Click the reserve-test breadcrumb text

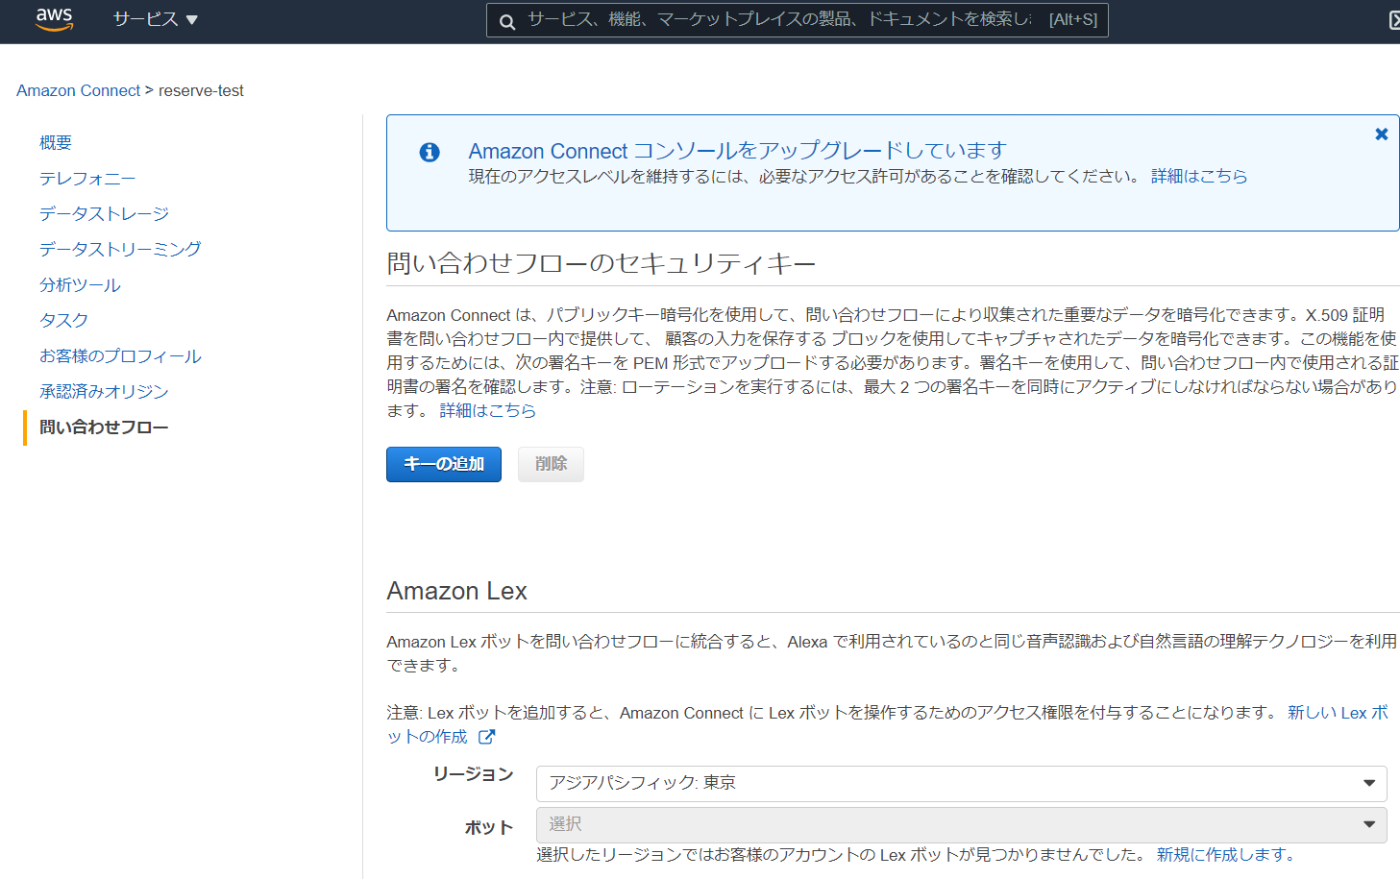201,90
